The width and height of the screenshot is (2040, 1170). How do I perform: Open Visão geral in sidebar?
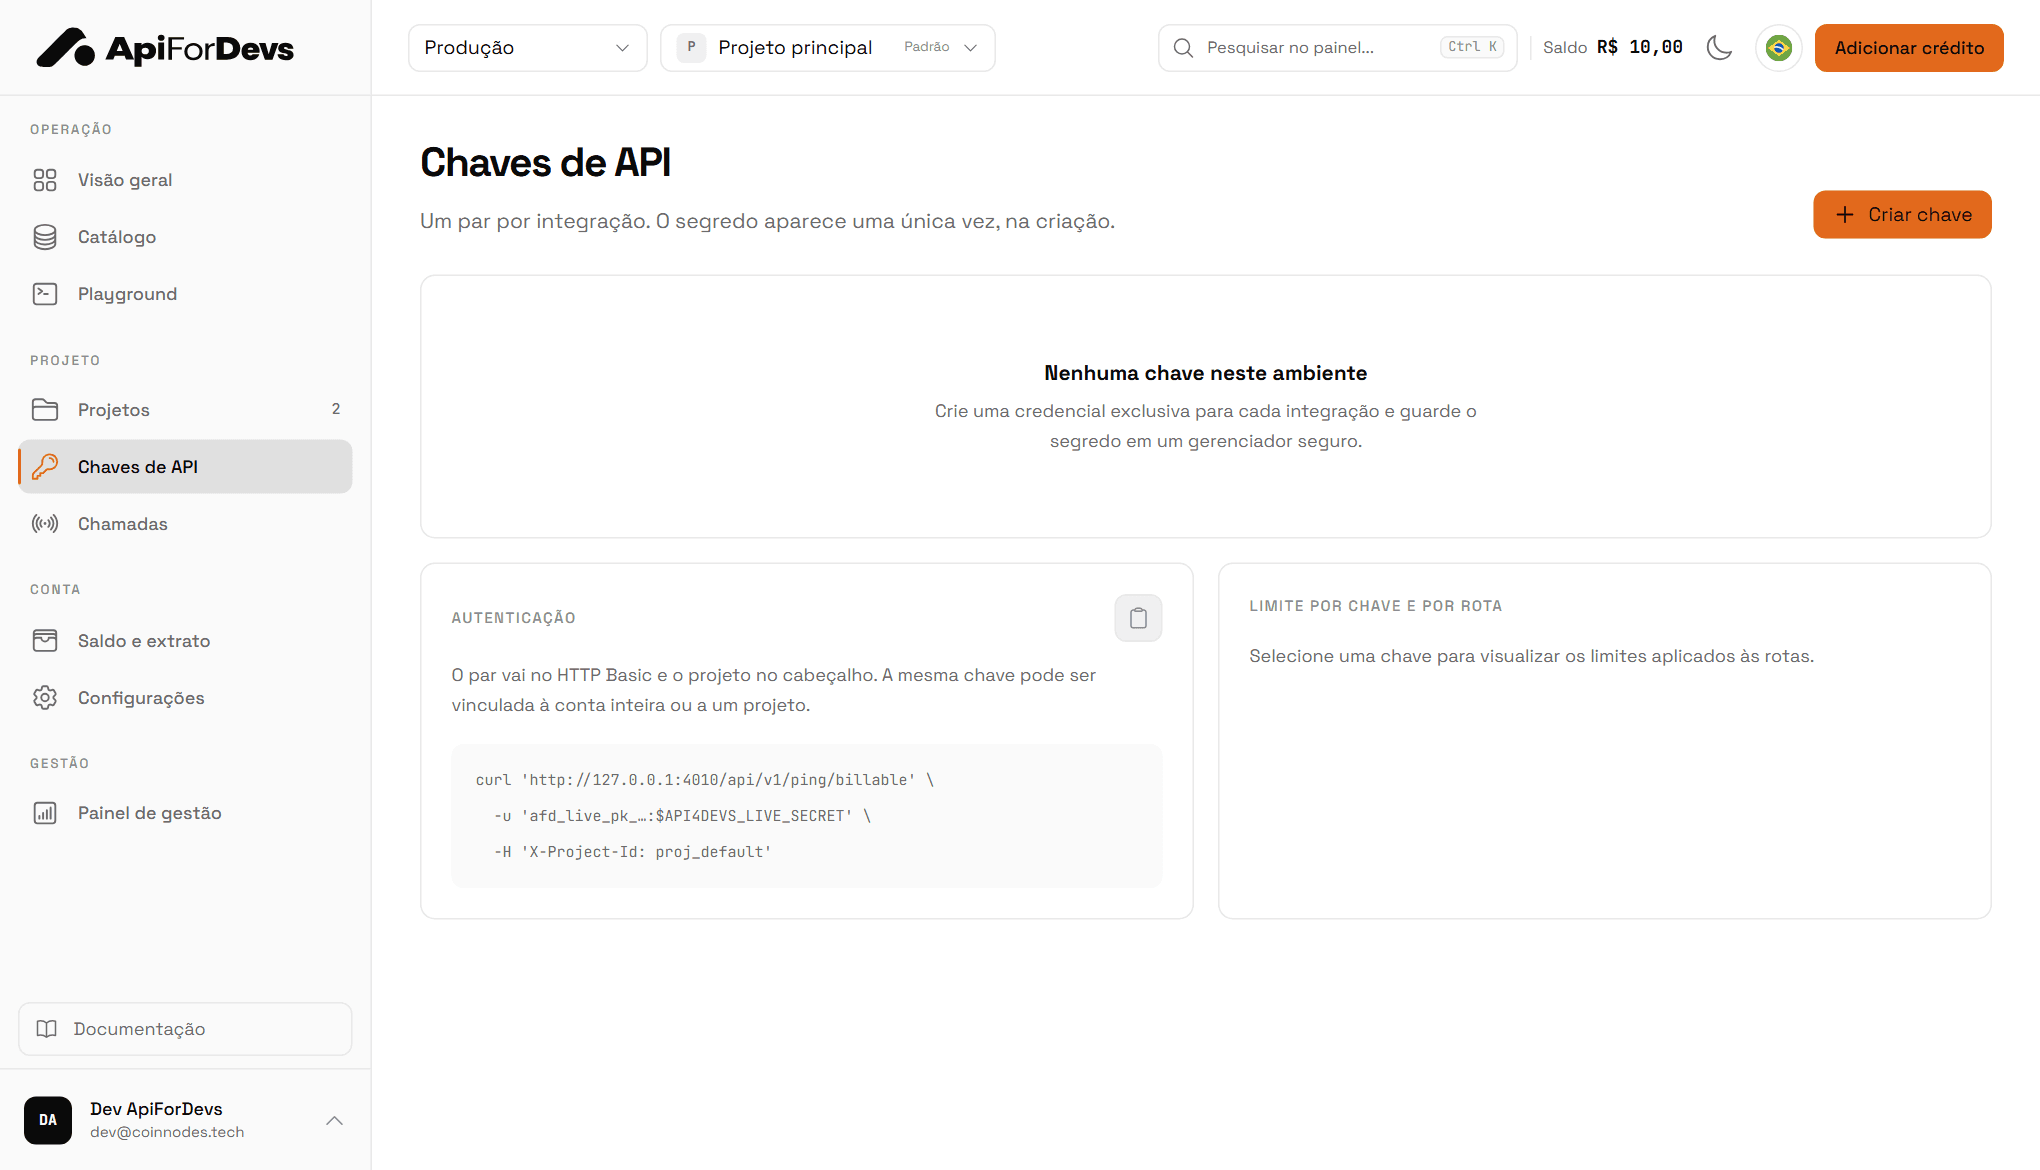tap(185, 180)
